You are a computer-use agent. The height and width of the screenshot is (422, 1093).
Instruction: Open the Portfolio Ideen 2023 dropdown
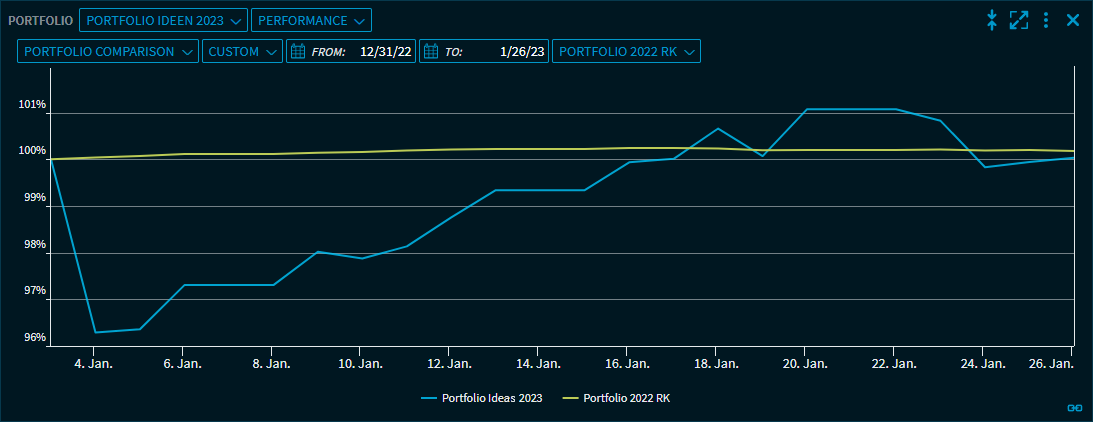point(163,20)
